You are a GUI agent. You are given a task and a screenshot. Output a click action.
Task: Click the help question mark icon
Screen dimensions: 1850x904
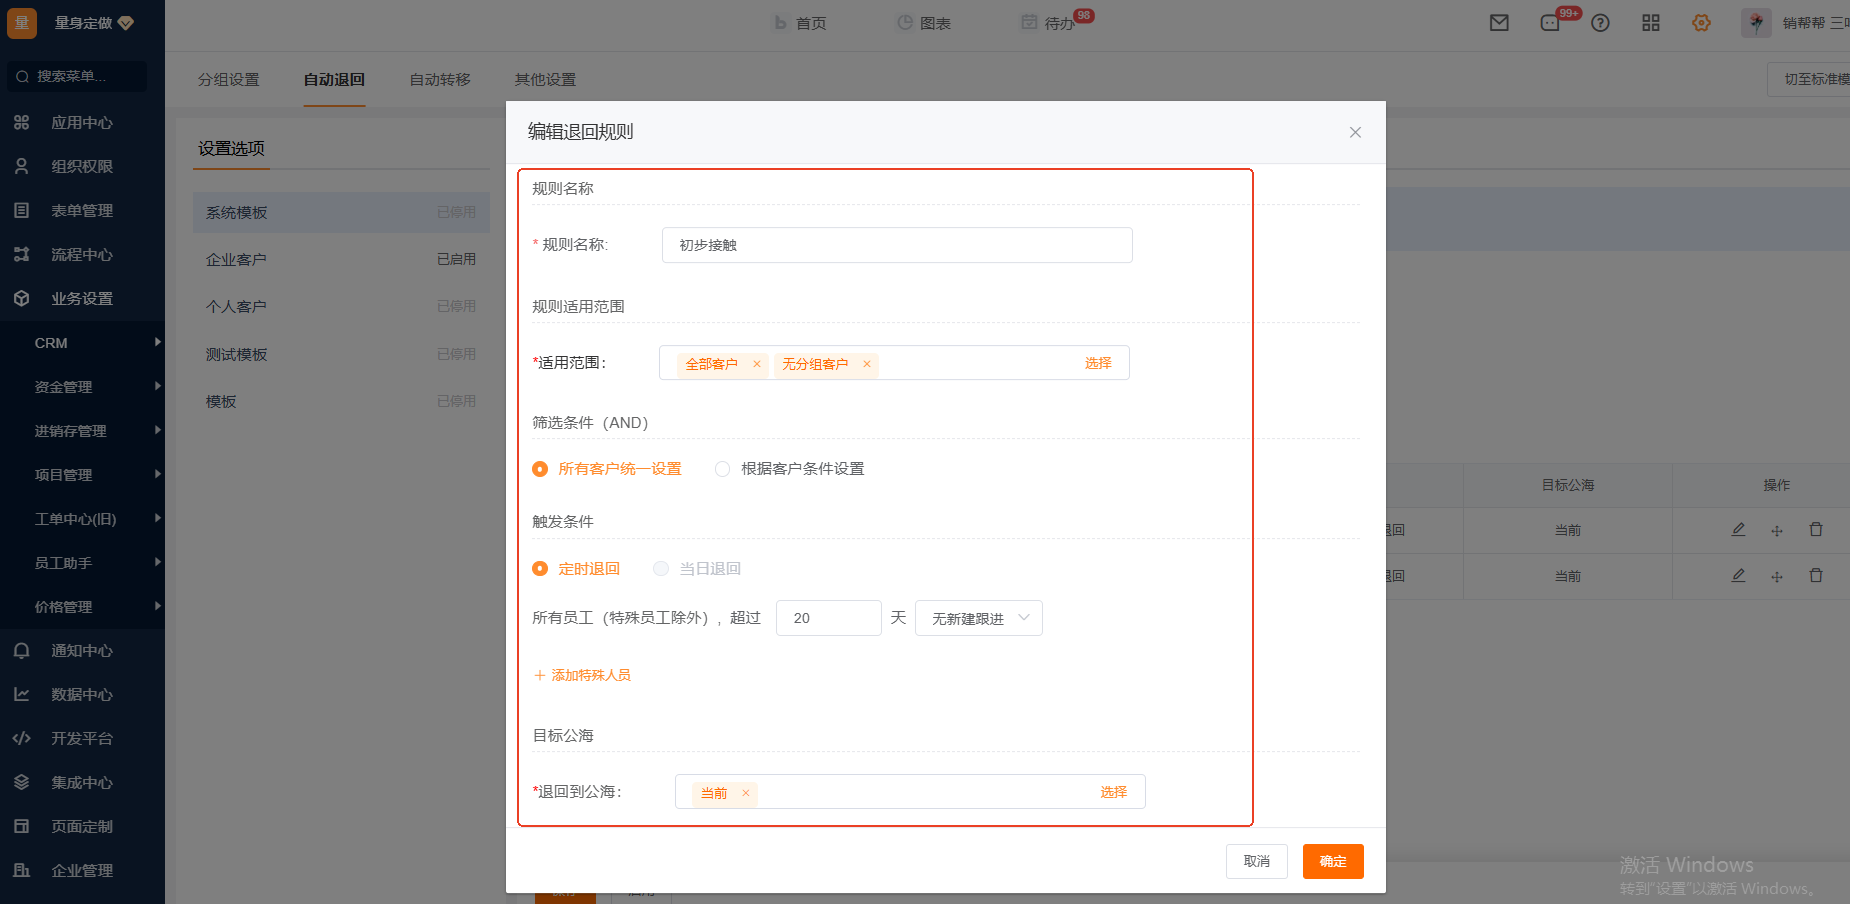pos(1600,23)
